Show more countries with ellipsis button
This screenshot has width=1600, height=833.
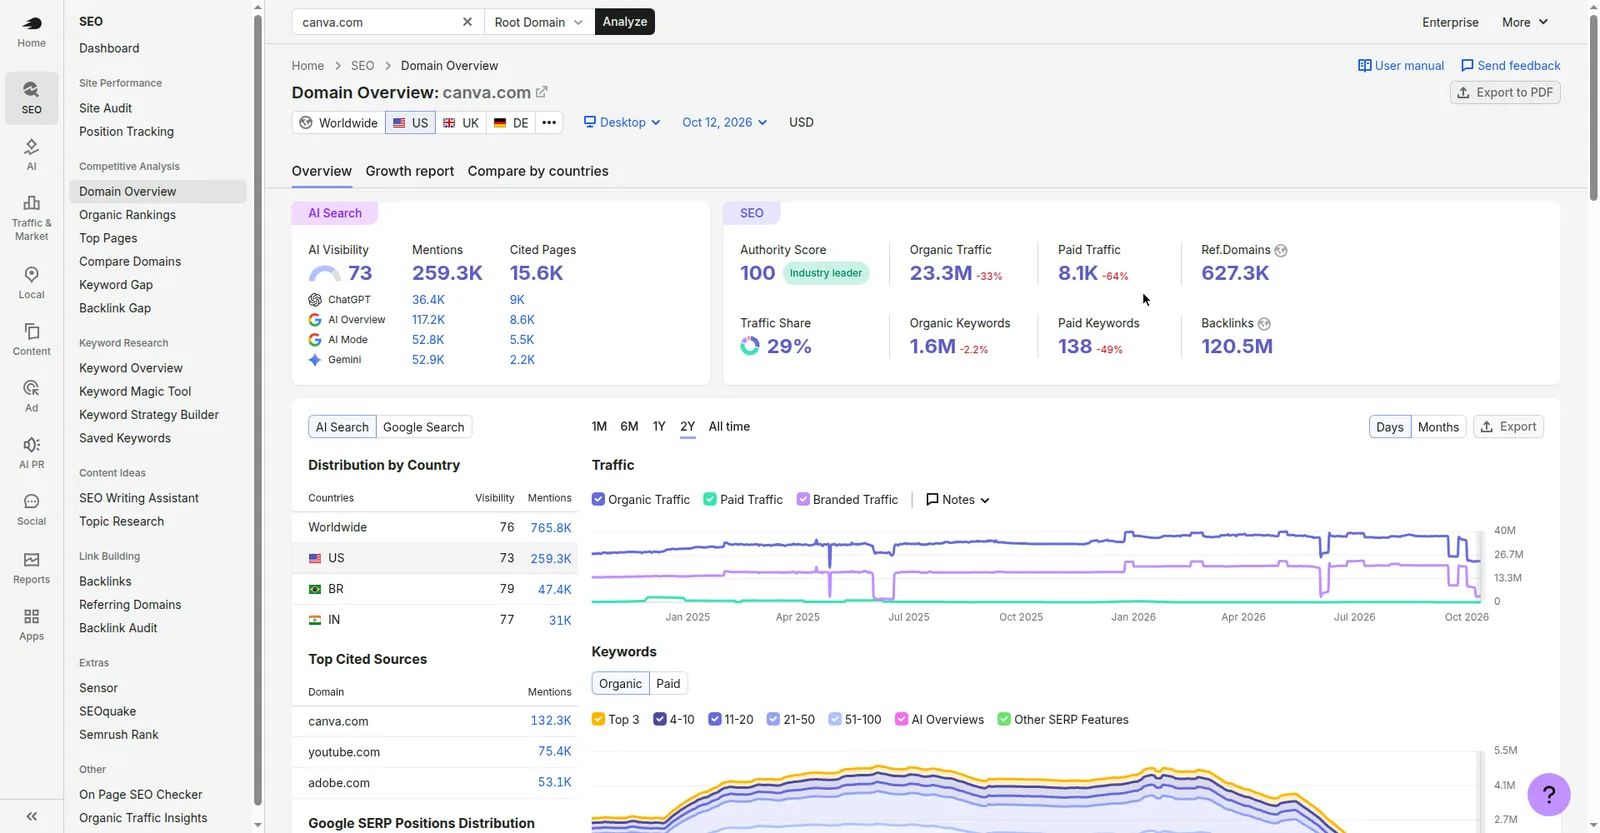coord(549,122)
